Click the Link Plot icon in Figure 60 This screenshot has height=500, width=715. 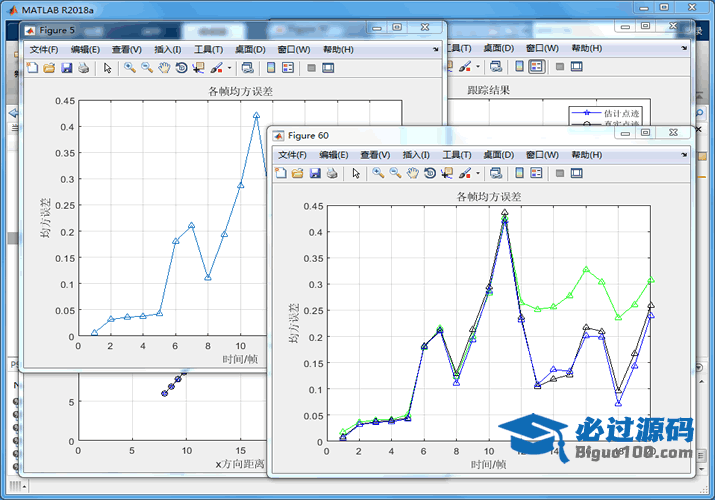coord(495,173)
